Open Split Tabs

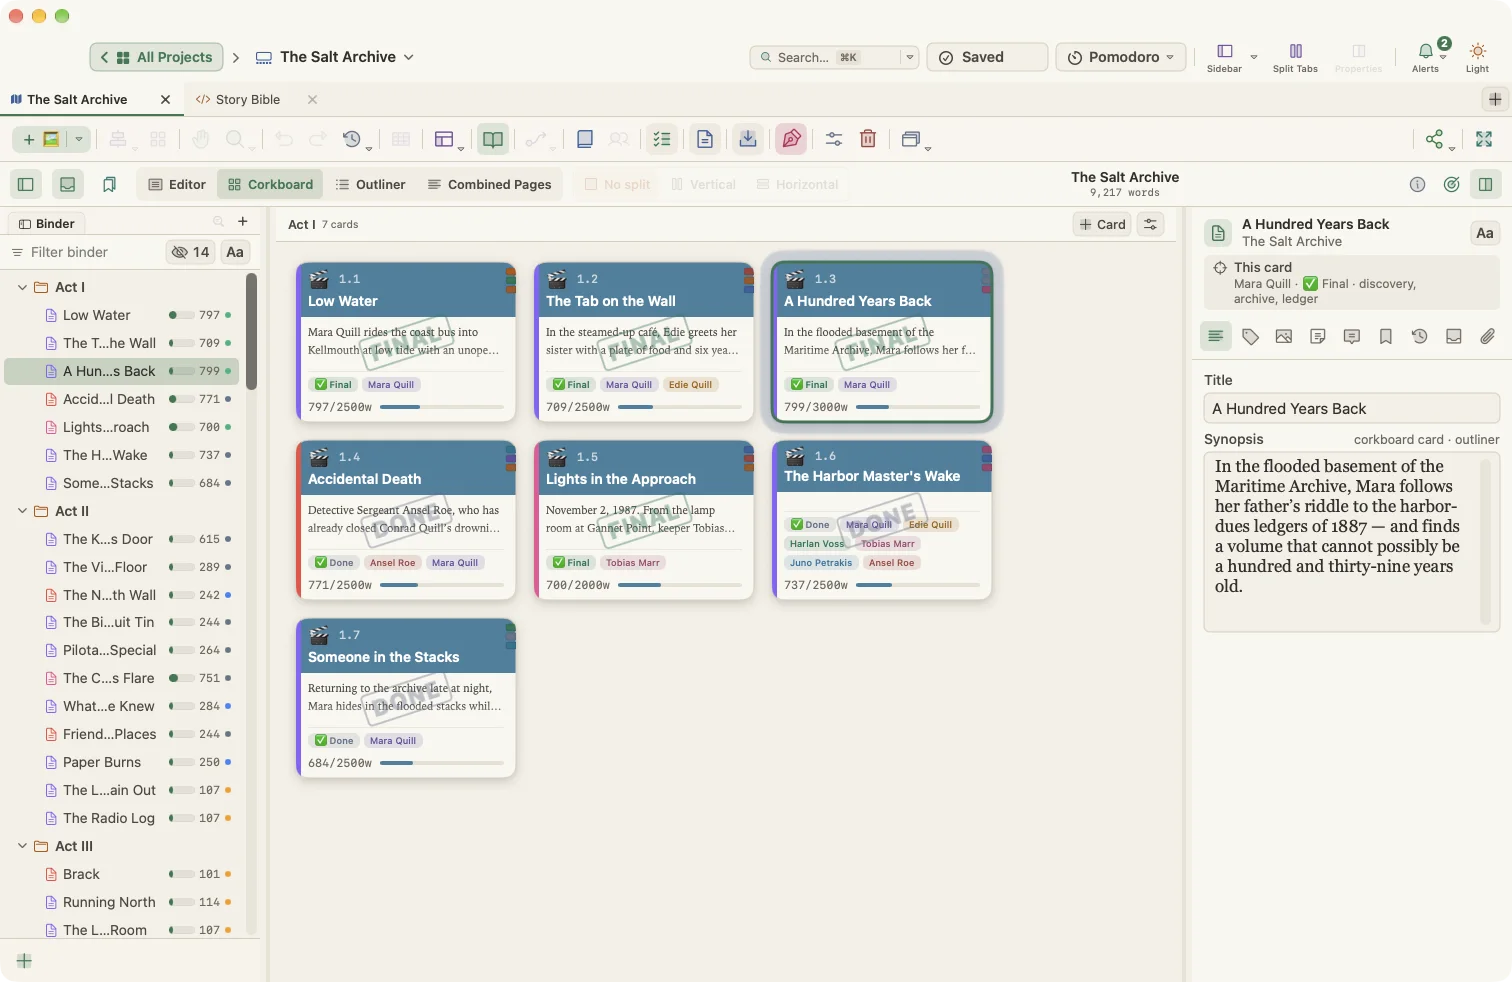pyautogui.click(x=1295, y=57)
